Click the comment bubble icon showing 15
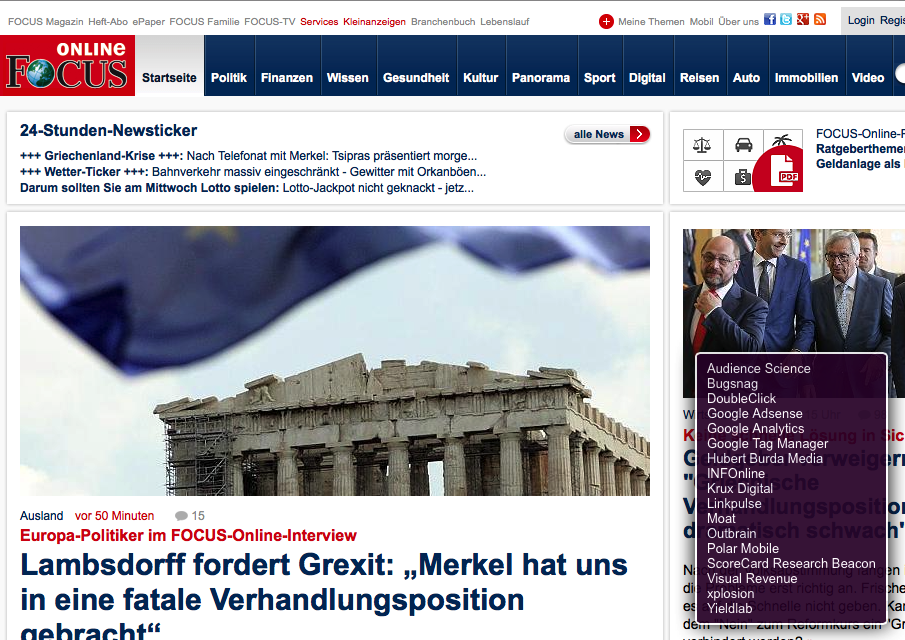Screen dimensions: 905x640 coord(181,516)
